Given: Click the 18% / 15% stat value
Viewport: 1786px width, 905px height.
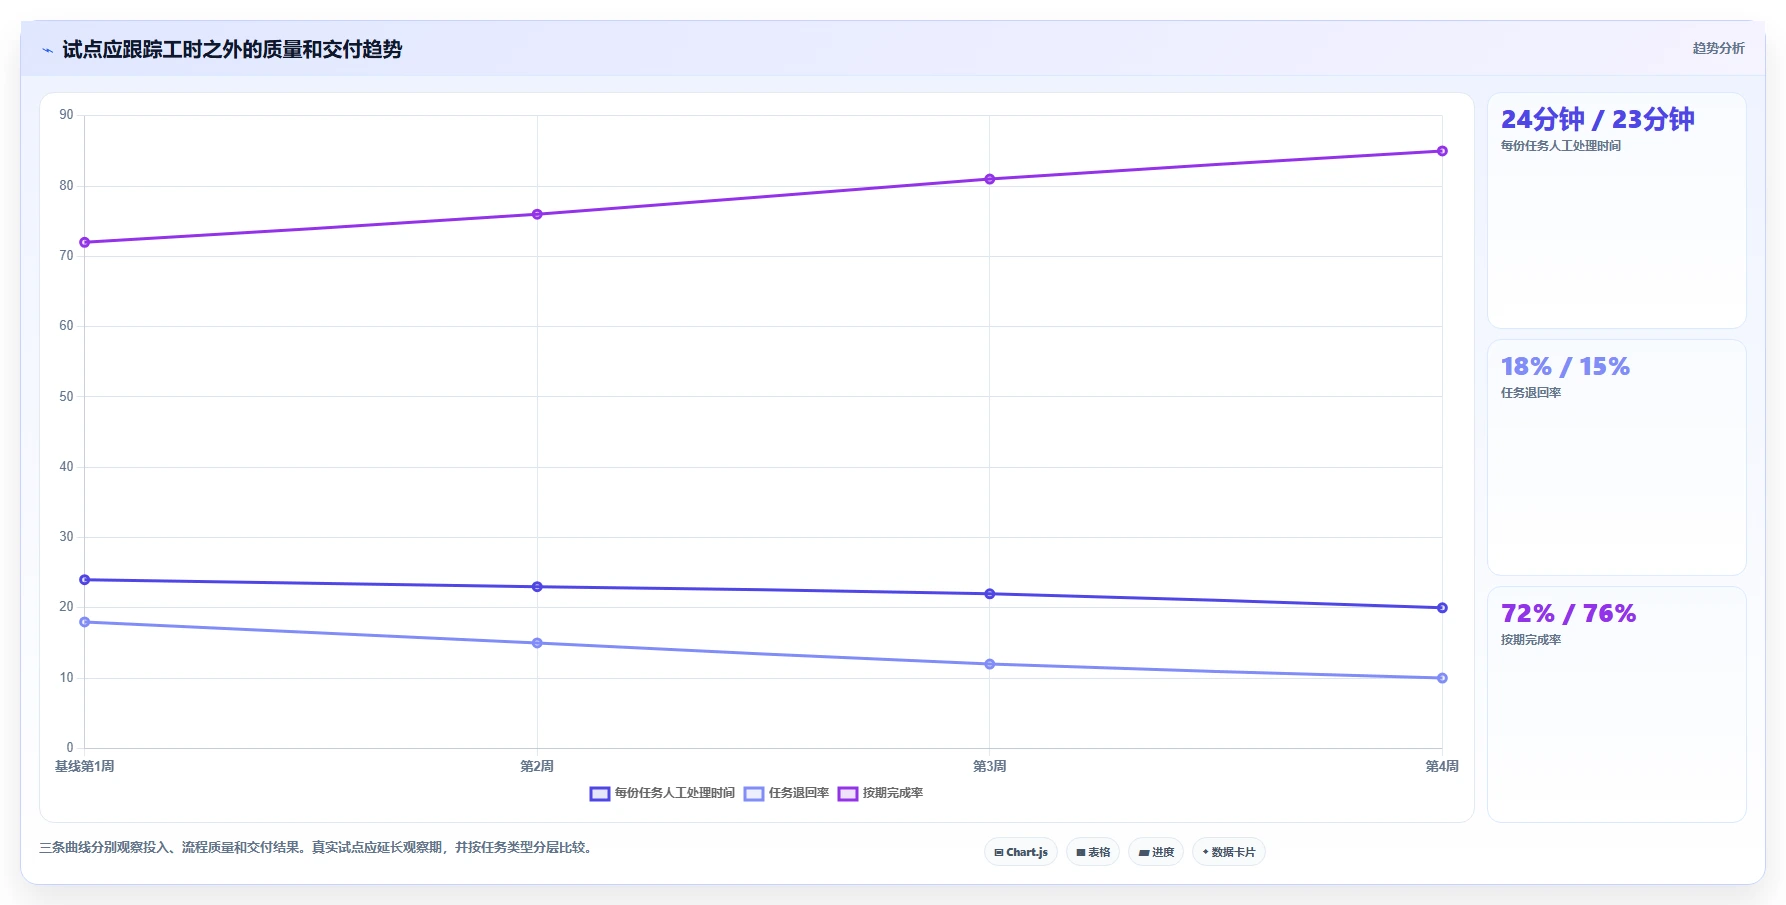Looking at the screenshot, I should point(1565,367).
